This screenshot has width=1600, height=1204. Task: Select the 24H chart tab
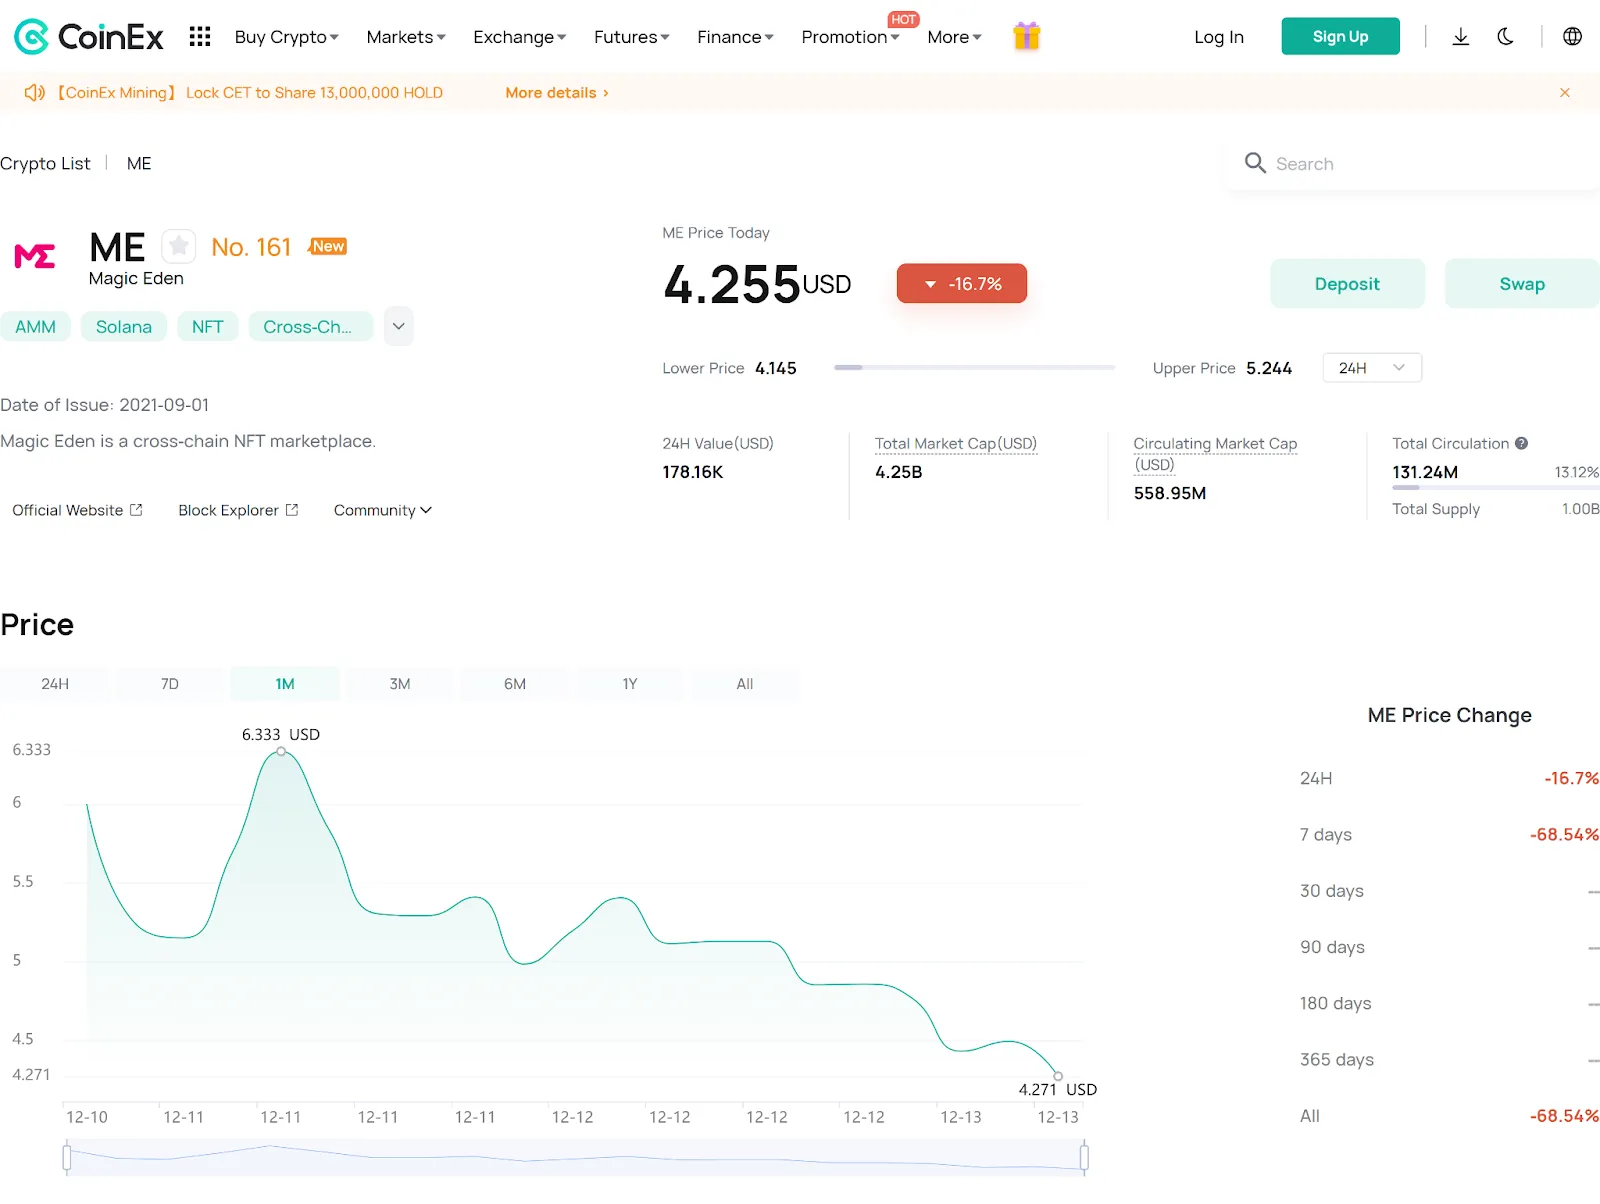(x=55, y=684)
